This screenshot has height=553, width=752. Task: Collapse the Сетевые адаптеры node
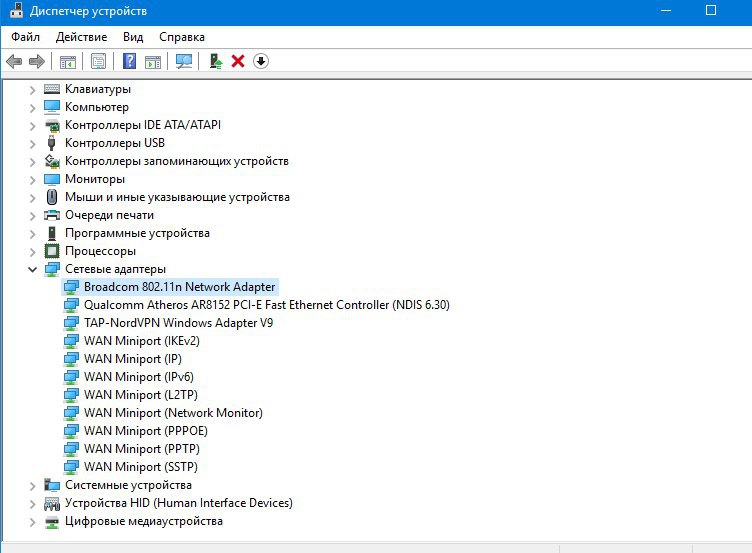coord(32,269)
